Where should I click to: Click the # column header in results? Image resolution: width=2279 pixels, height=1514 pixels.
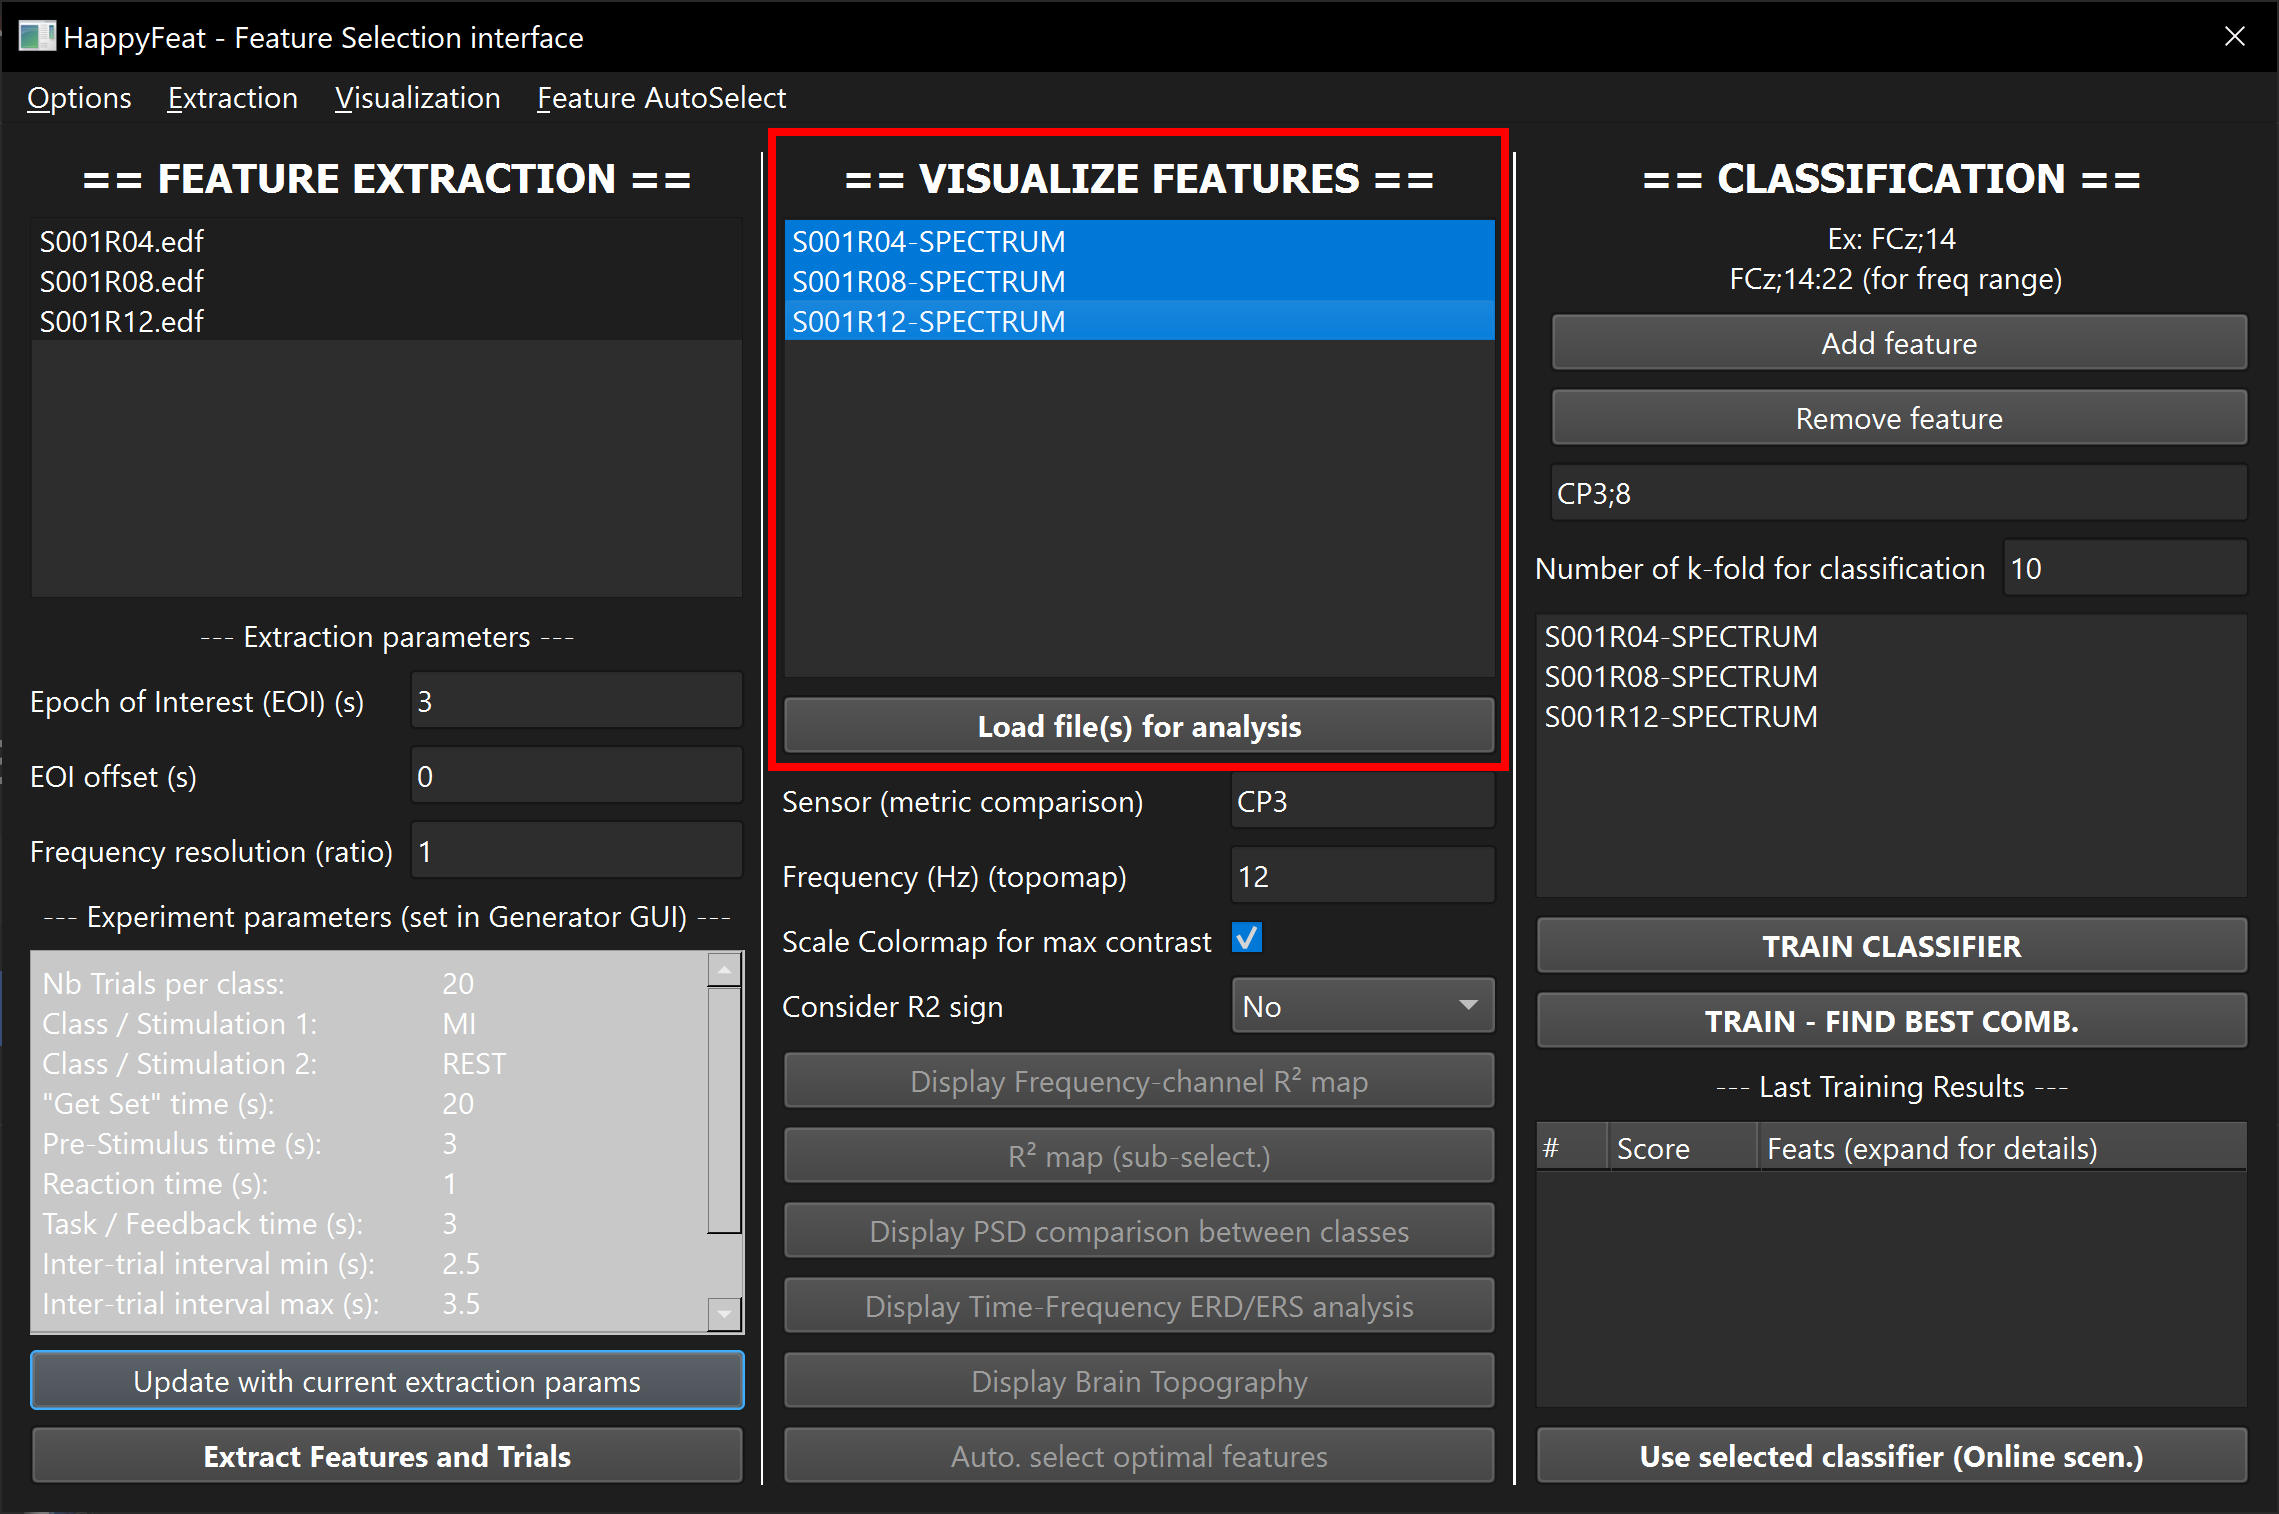[1573, 1148]
